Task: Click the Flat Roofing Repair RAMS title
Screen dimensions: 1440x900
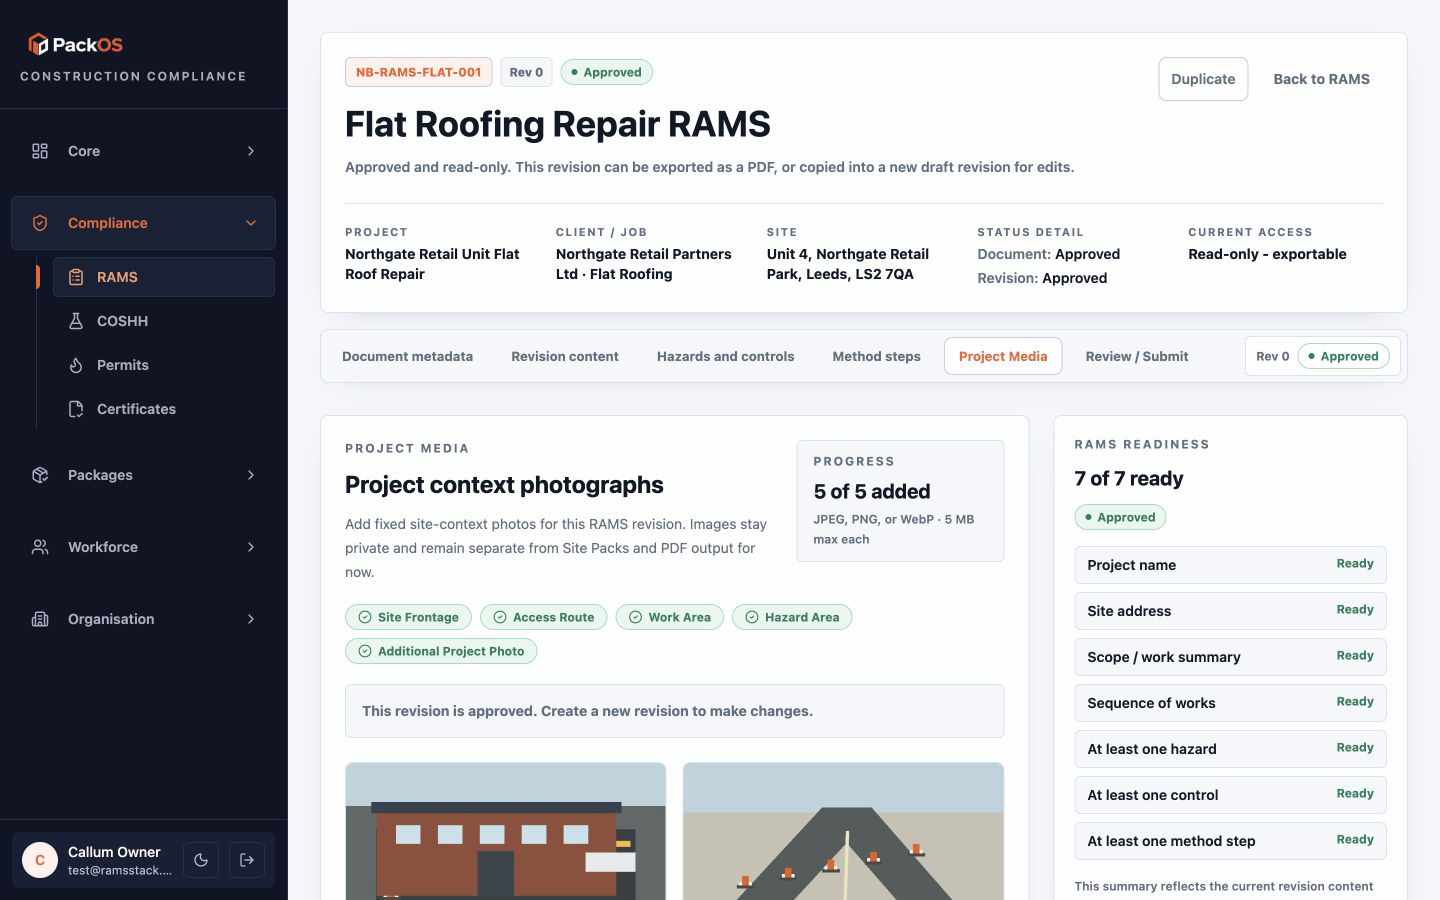Action: pos(557,124)
